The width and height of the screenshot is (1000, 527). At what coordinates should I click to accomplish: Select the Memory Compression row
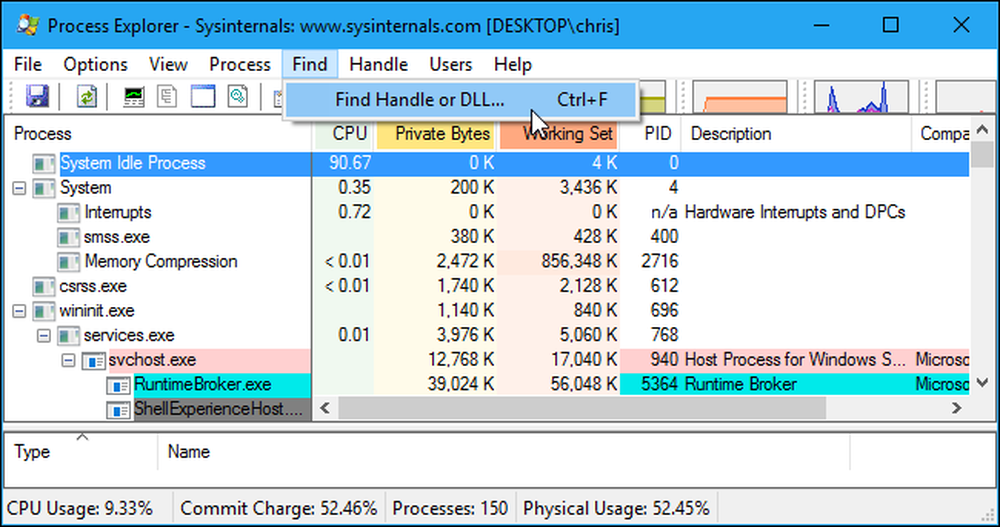click(x=488, y=262)
